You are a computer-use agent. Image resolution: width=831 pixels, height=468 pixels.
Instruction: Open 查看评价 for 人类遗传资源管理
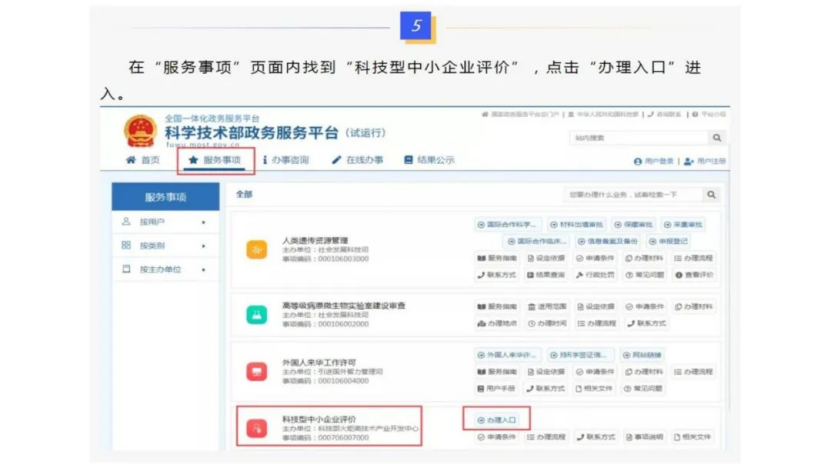[693, 275]
